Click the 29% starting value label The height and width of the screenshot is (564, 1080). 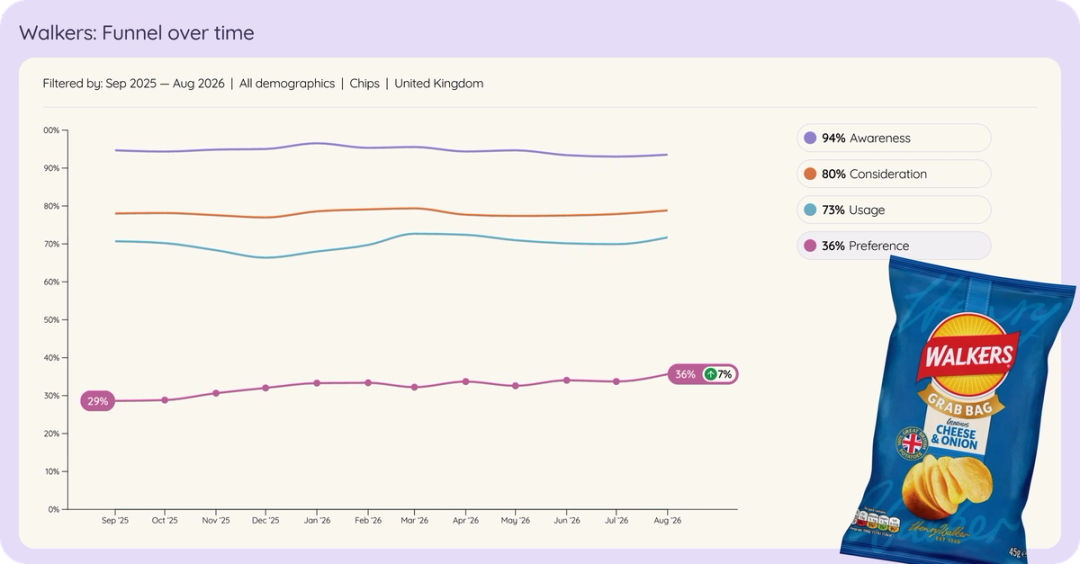[98, 401]
